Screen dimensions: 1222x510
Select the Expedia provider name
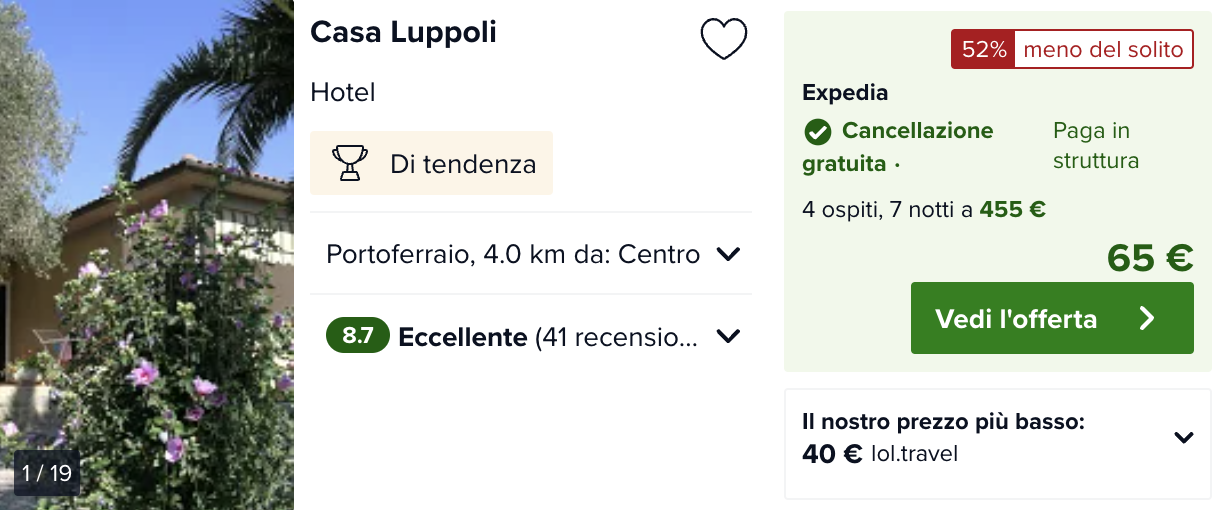click(x=845, y=93)
